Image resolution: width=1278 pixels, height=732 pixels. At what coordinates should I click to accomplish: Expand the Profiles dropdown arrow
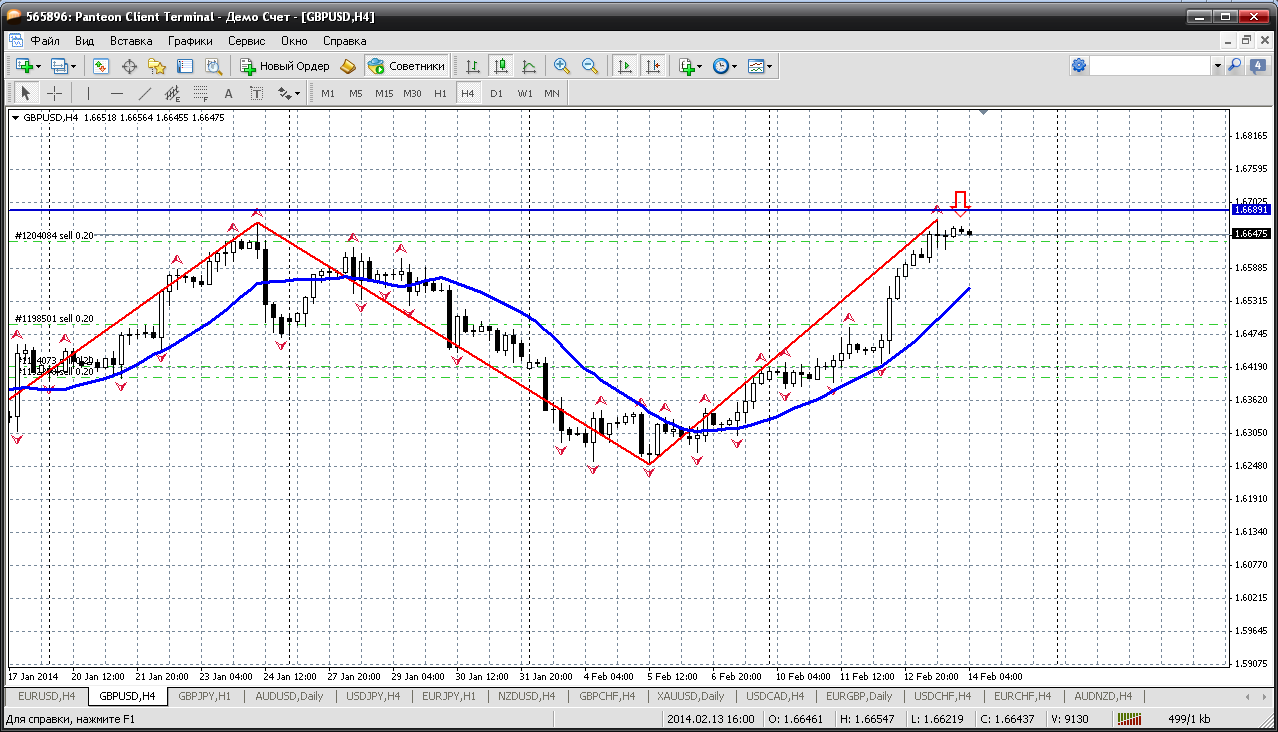click(74, 67)
